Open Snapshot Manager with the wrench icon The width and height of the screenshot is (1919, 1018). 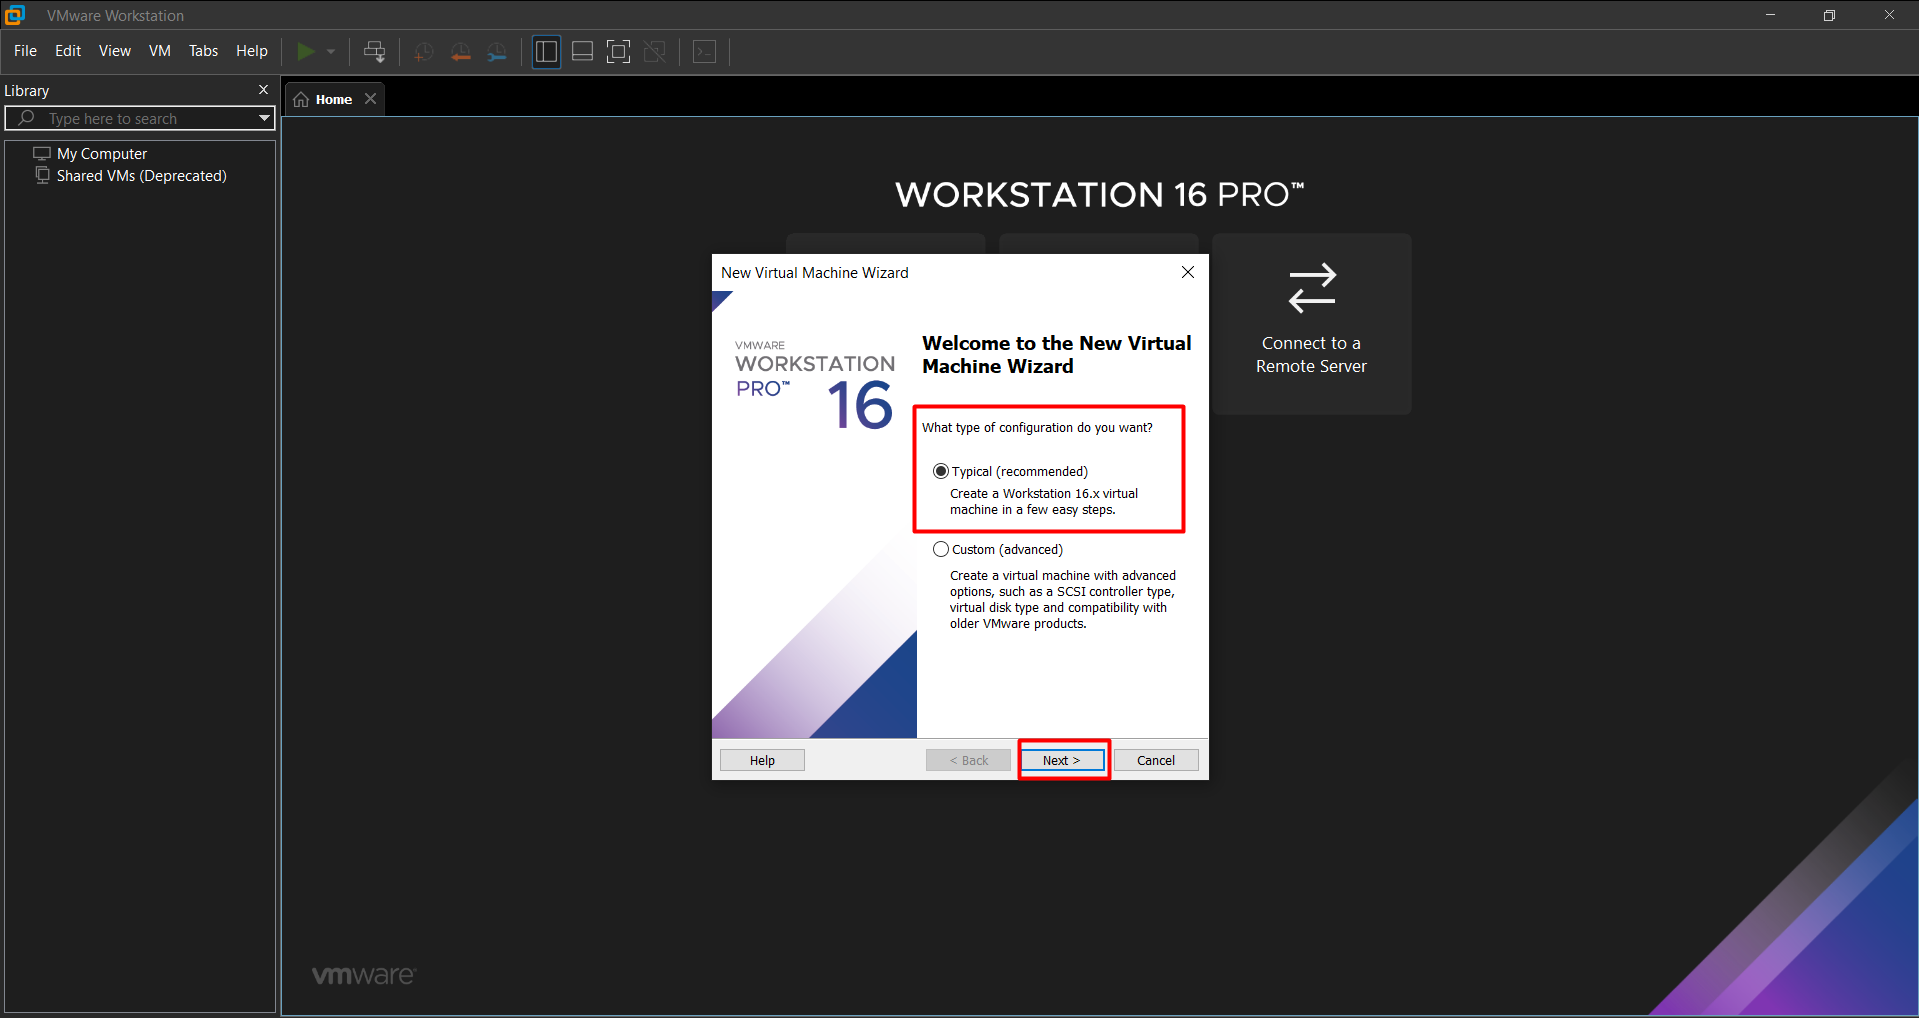pos(497,52)
